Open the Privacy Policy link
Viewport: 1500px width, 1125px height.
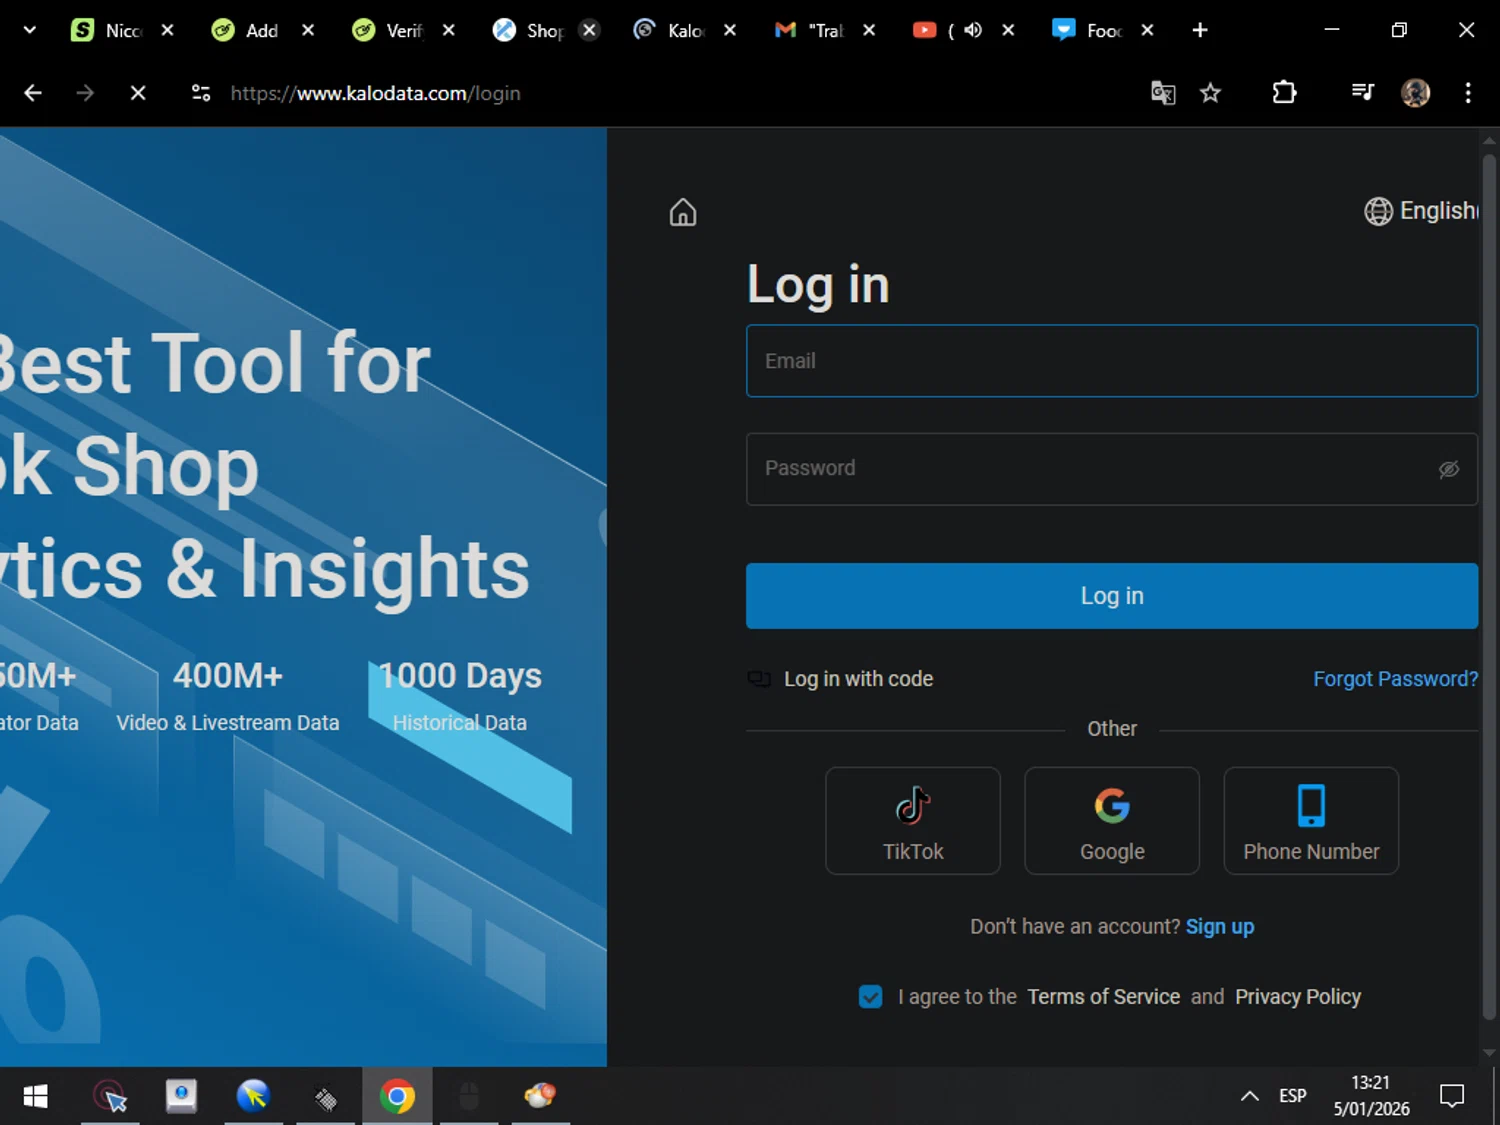(x=1297, y=997)
